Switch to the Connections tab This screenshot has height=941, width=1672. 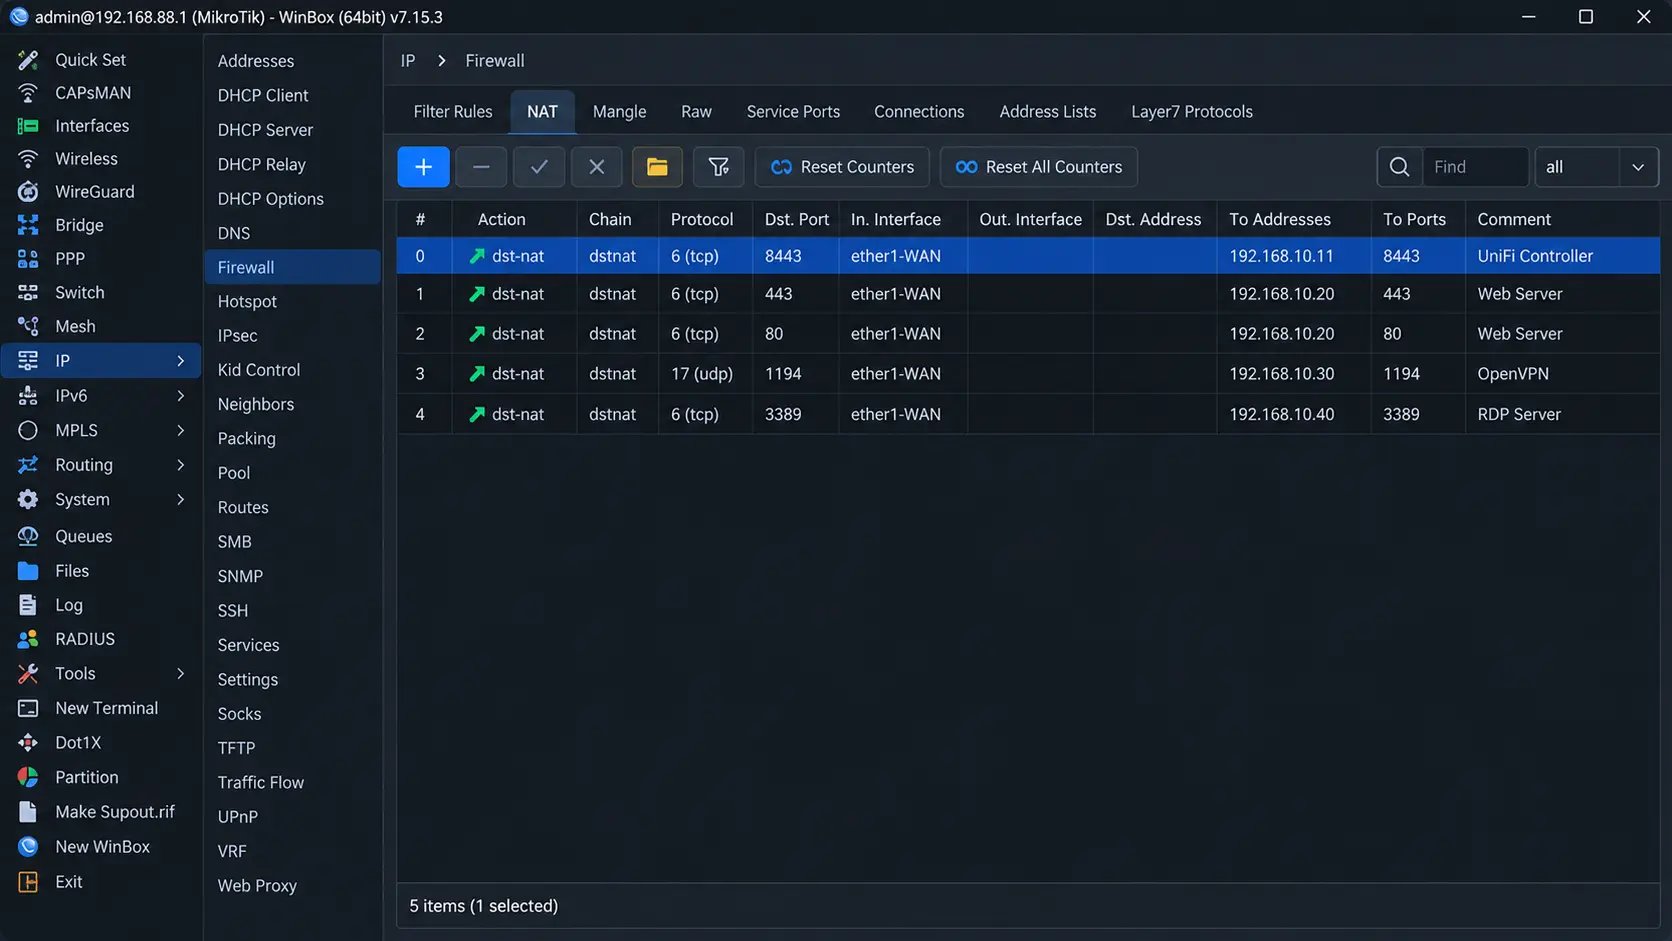point(919,112)
